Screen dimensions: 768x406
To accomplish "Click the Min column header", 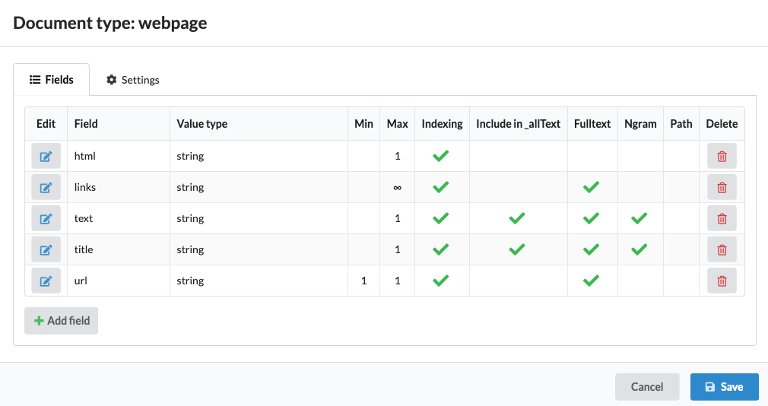I will click(364, 124).
